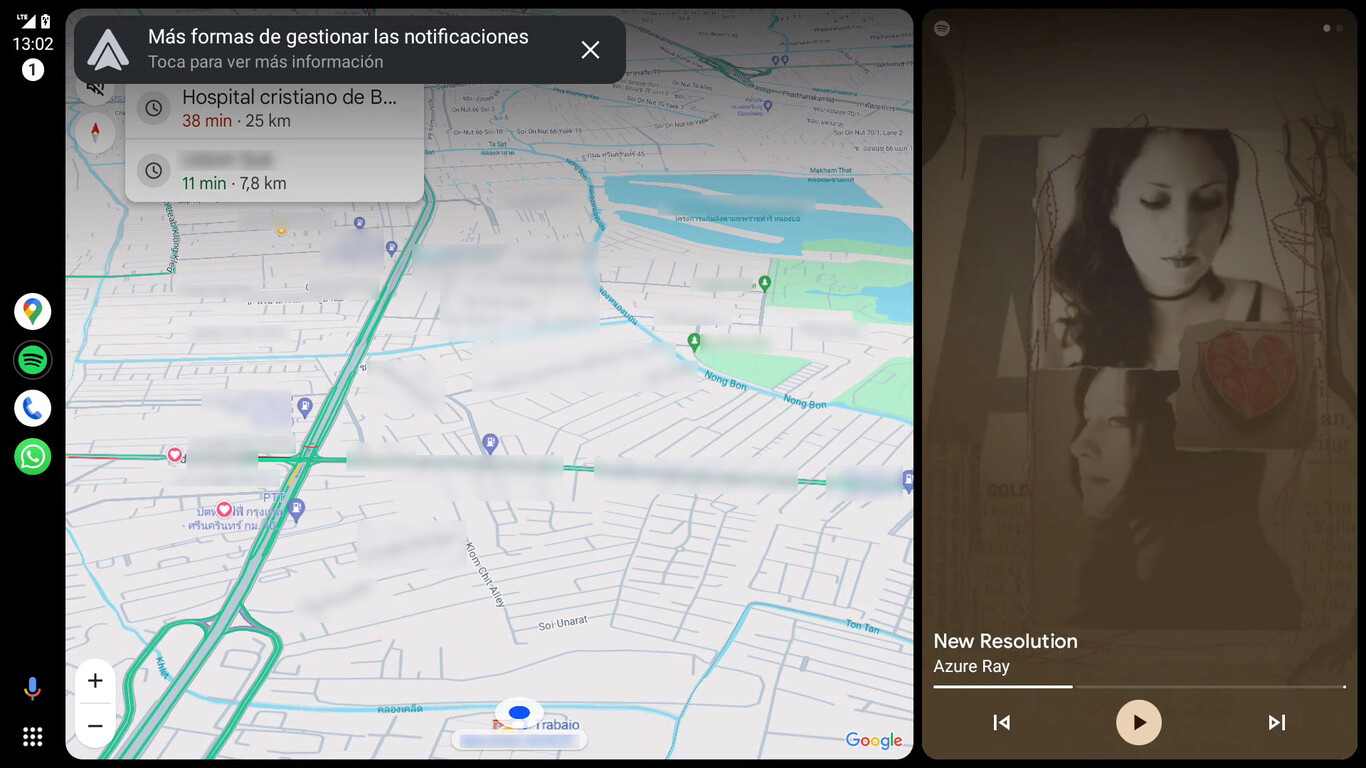Screen dimensions: 1366x768
Task: Choose the 11 min · 7,8 km destination suggestion
Action: tap(274, 170)
